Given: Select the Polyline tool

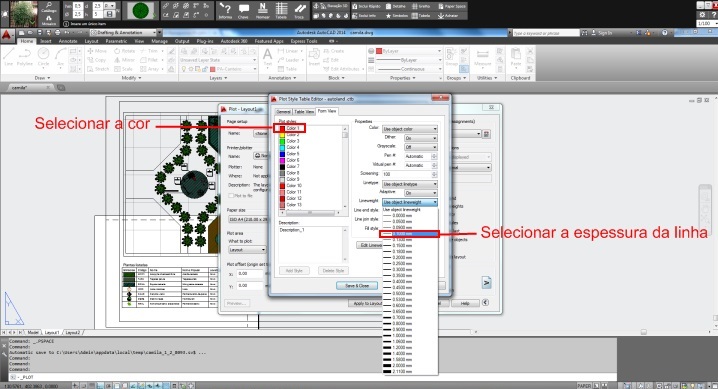Looking at the screenshot, I should click(25, 56).
